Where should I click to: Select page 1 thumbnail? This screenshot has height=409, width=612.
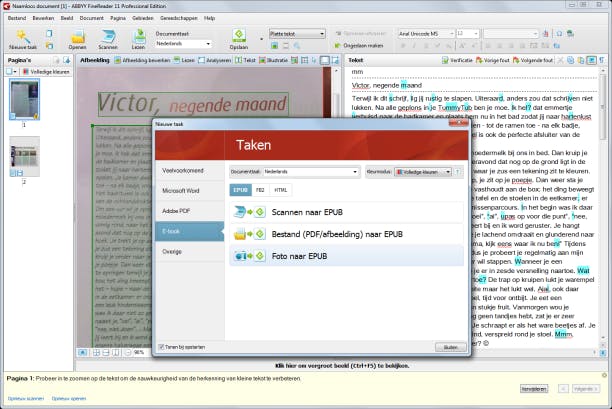coord(24,99)
